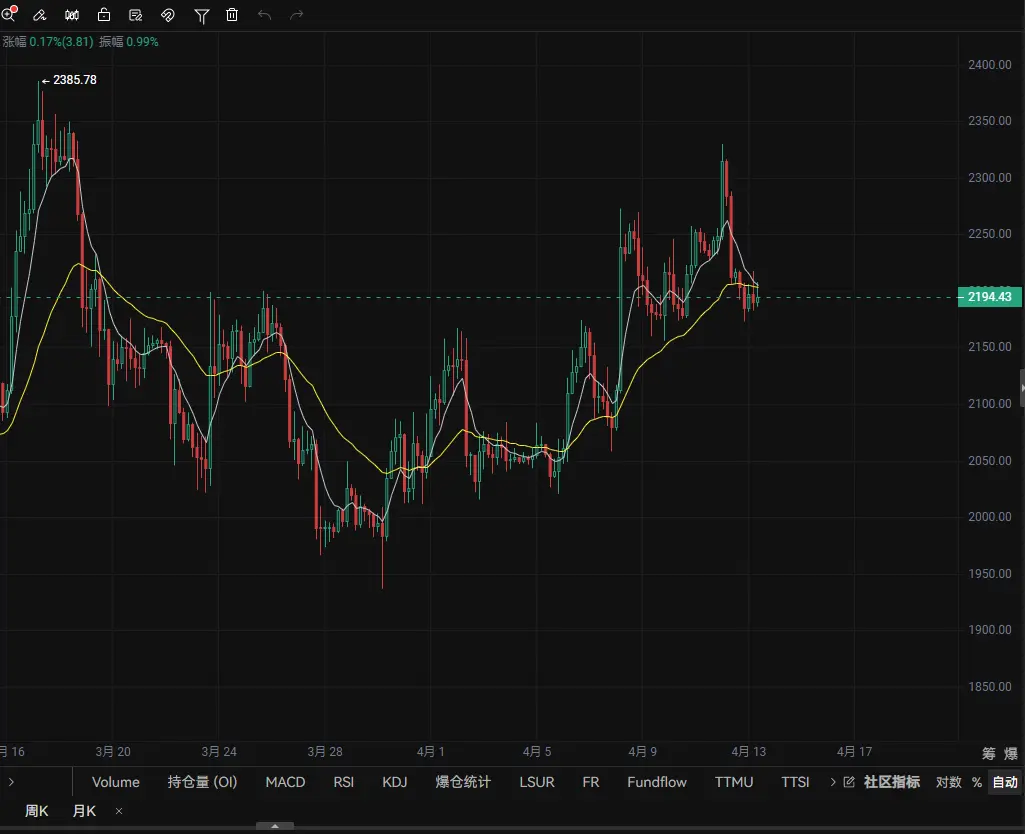This screenshot has width=1025, height=834.
Task: Click the 2194.43 current price label
Action: click(989, 297)
